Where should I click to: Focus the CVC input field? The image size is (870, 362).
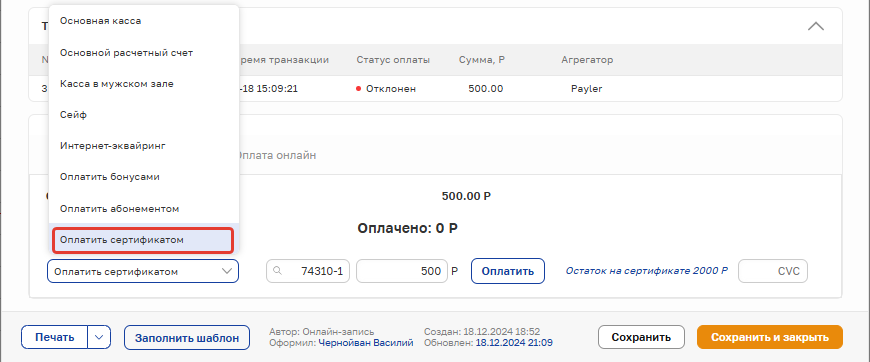click(x=773, y=272)
